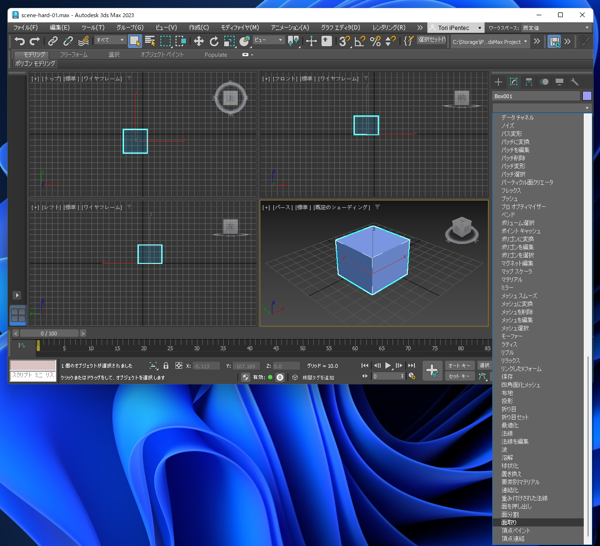This screenshot has width=600, height=546.
Task: Toggle the Percent Snap button
Action: 375,41
